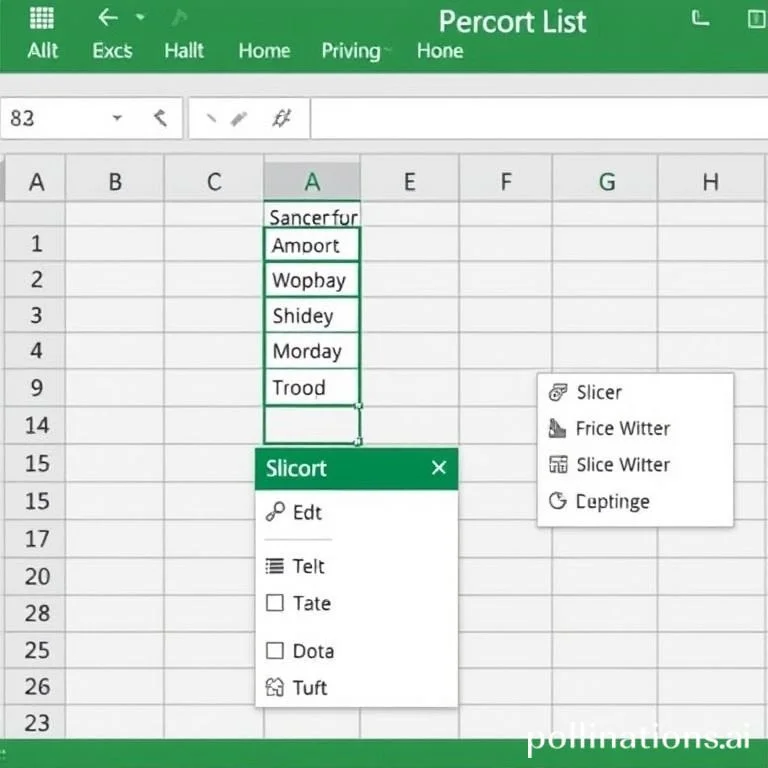Click the Ceptinge refresh icon
The height and width of the screenshot is (768, 768).
[558, 501]
